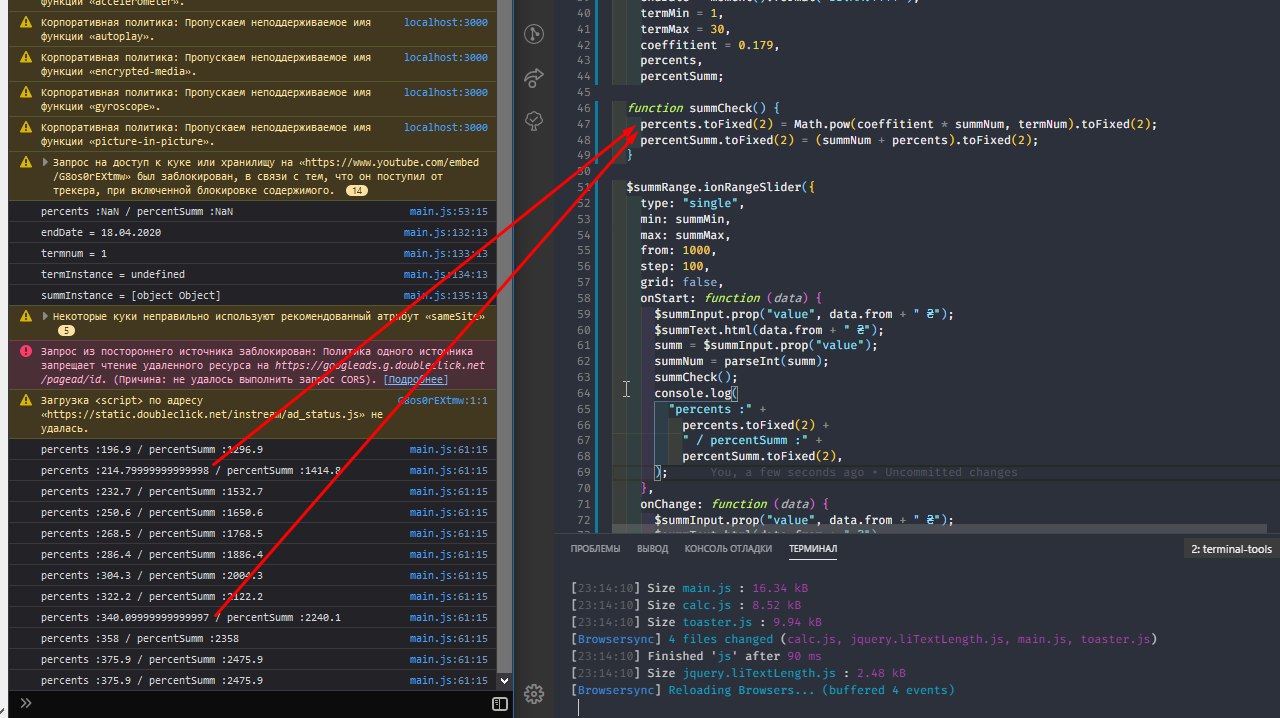The width and height of the screenshot is (1280, 718).
Task: Switch to the КОНСОЛЬ ОТЛАДКИ panel tab
Action: pos(728,549)
